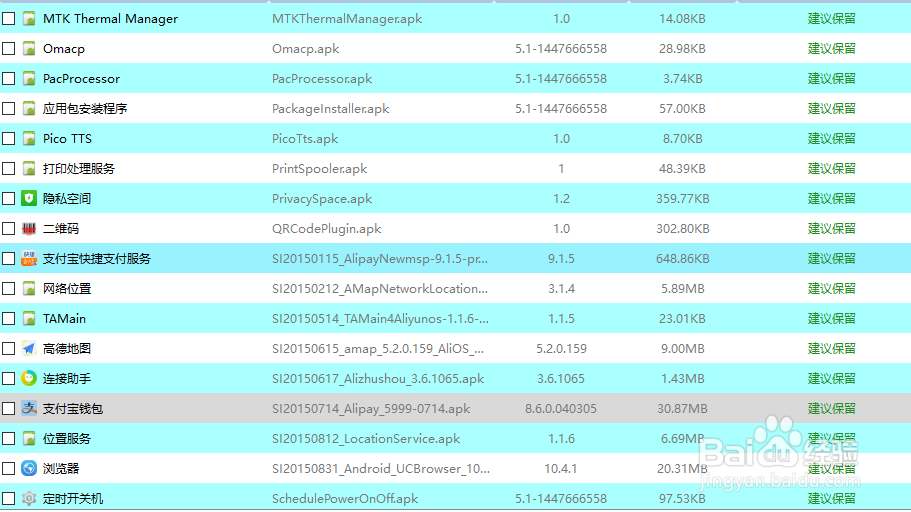Click the Omacp.apk file name

tap(306, 49)
